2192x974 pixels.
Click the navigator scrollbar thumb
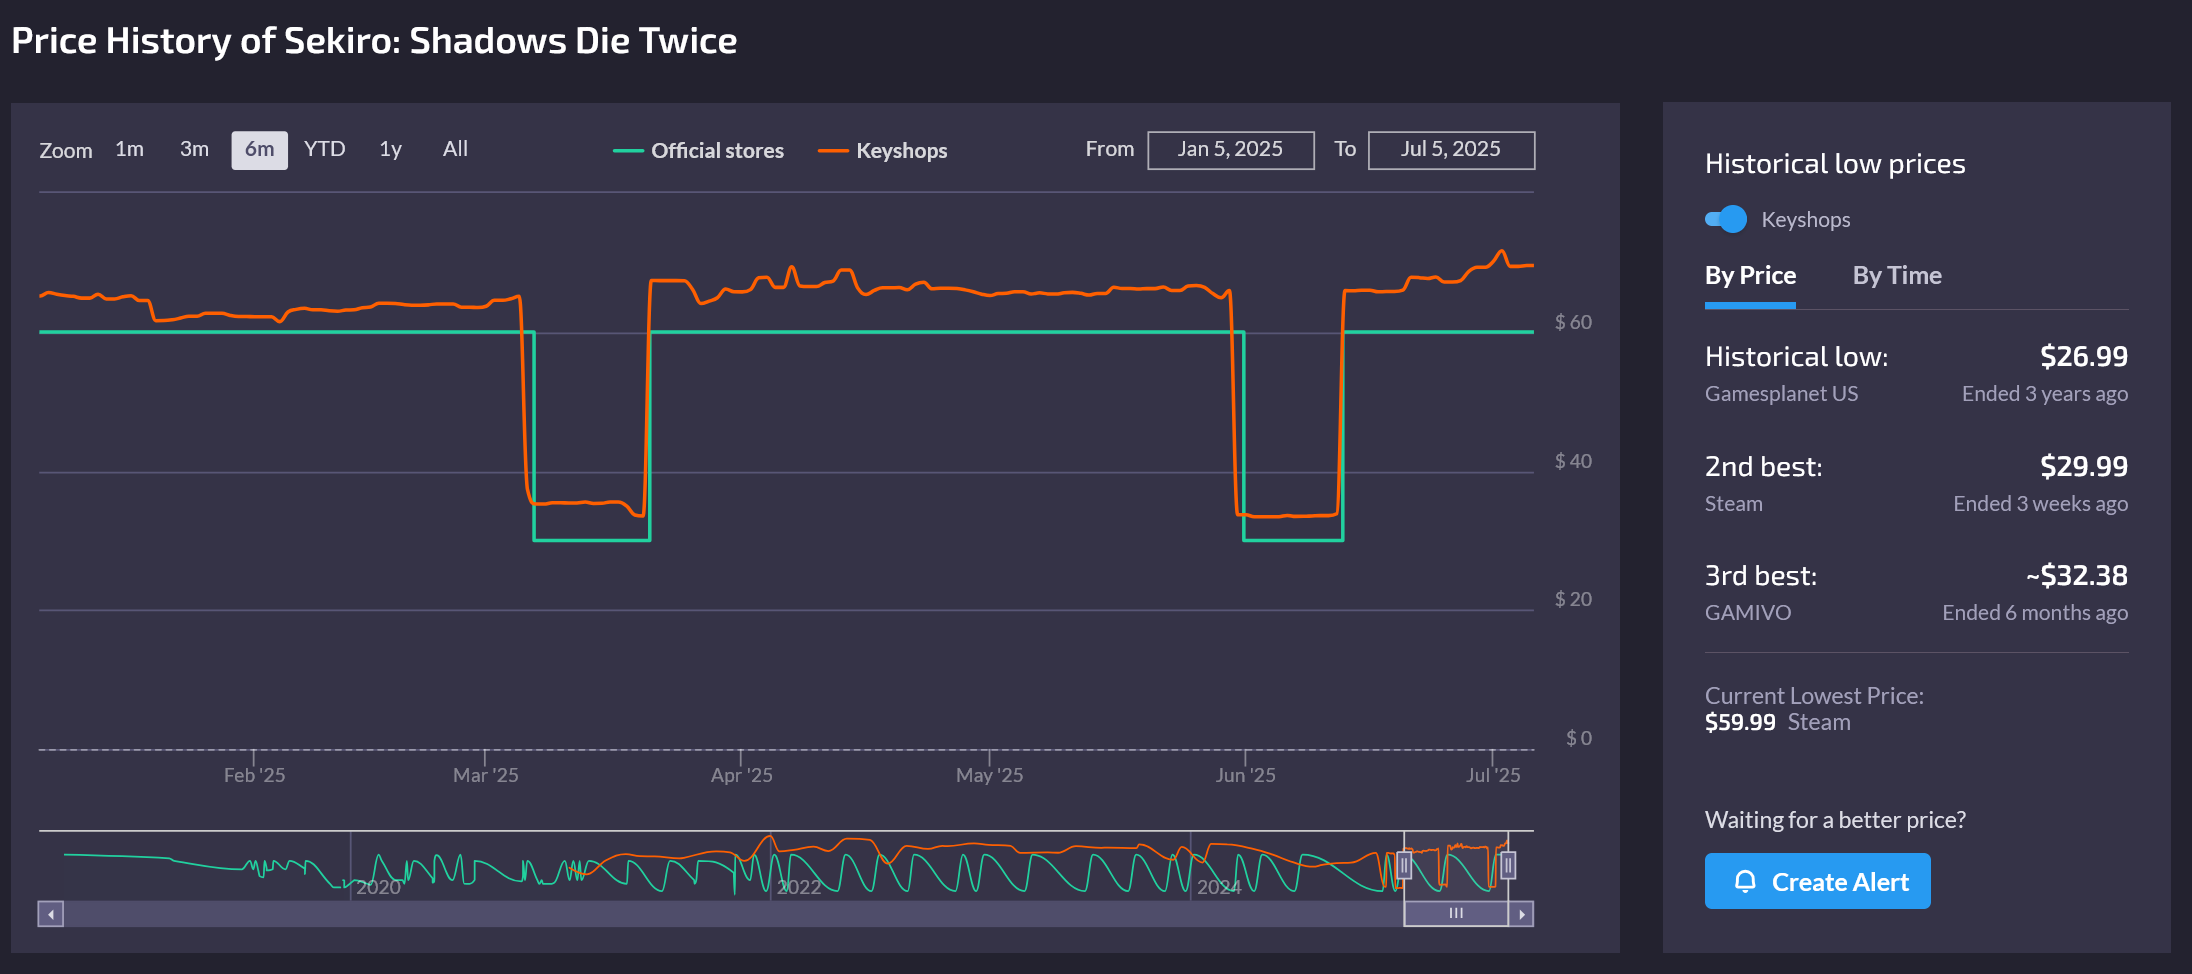pyautogui.click(x=1456, y=914)
